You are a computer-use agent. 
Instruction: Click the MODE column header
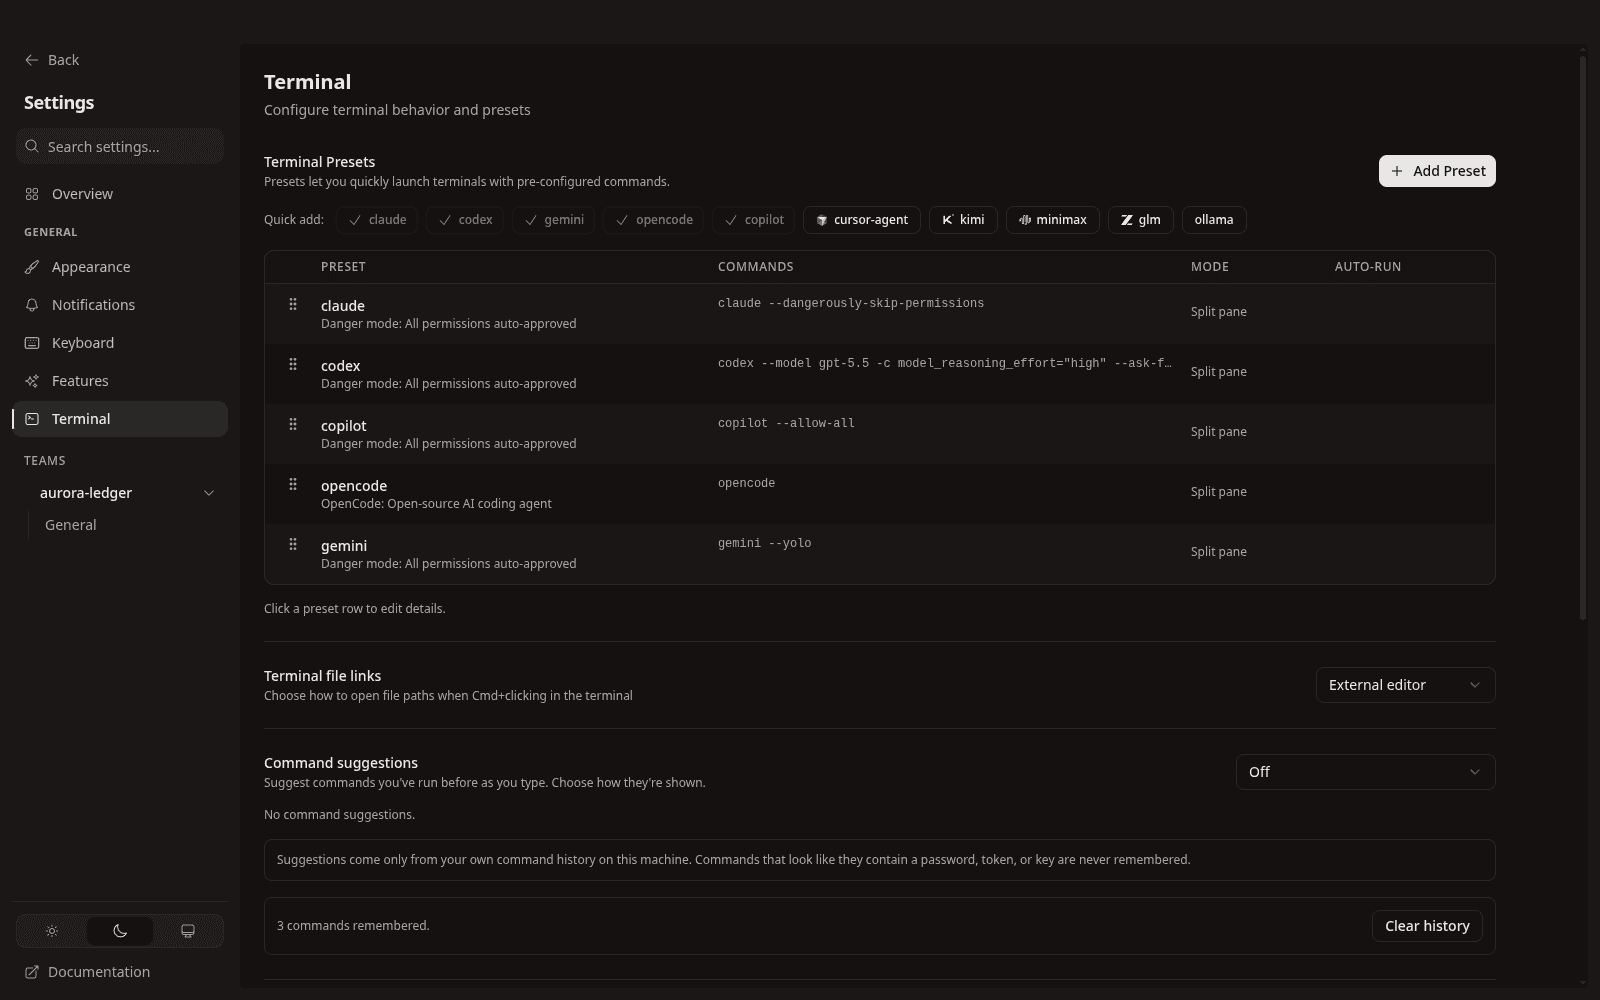click(x=1210, y=267)
